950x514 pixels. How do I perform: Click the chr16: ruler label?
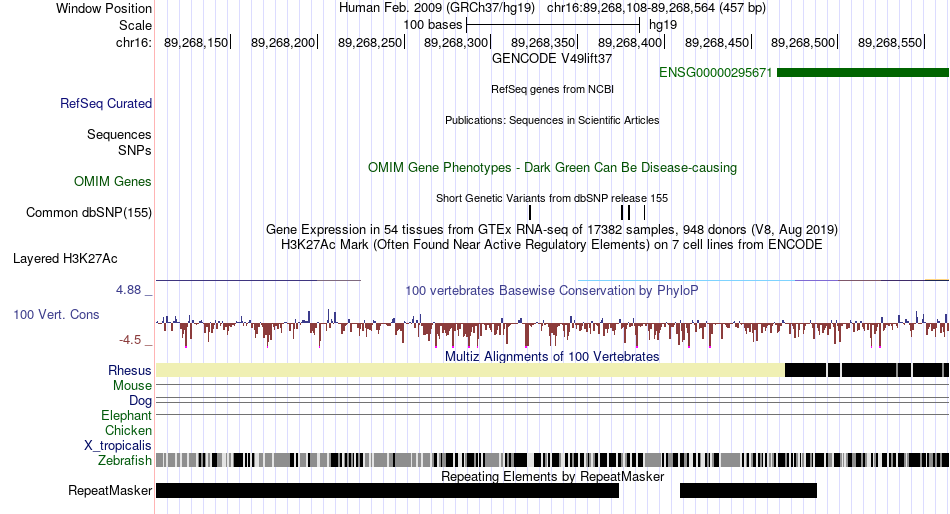[x=133, y=42]
